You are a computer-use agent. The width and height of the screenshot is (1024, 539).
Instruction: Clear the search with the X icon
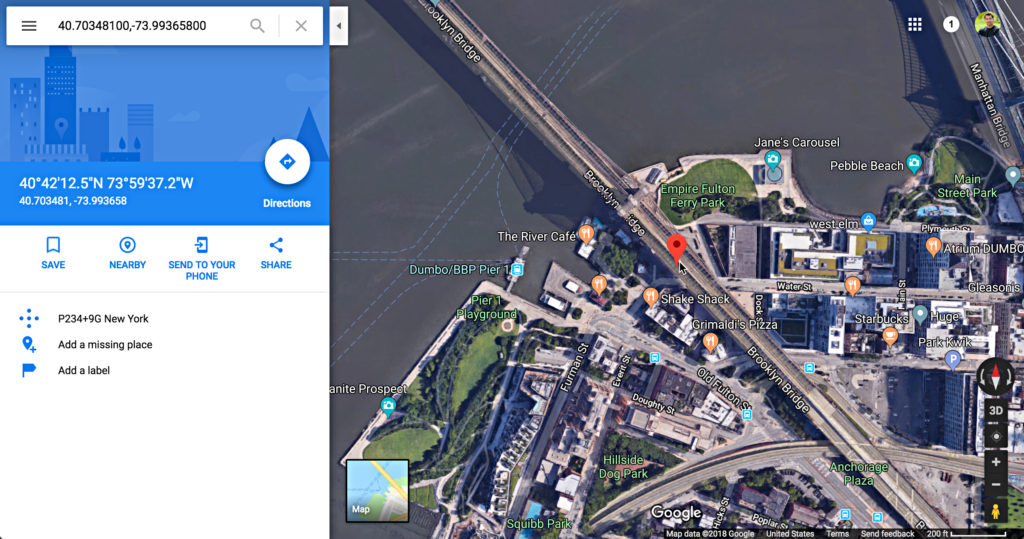301,26
